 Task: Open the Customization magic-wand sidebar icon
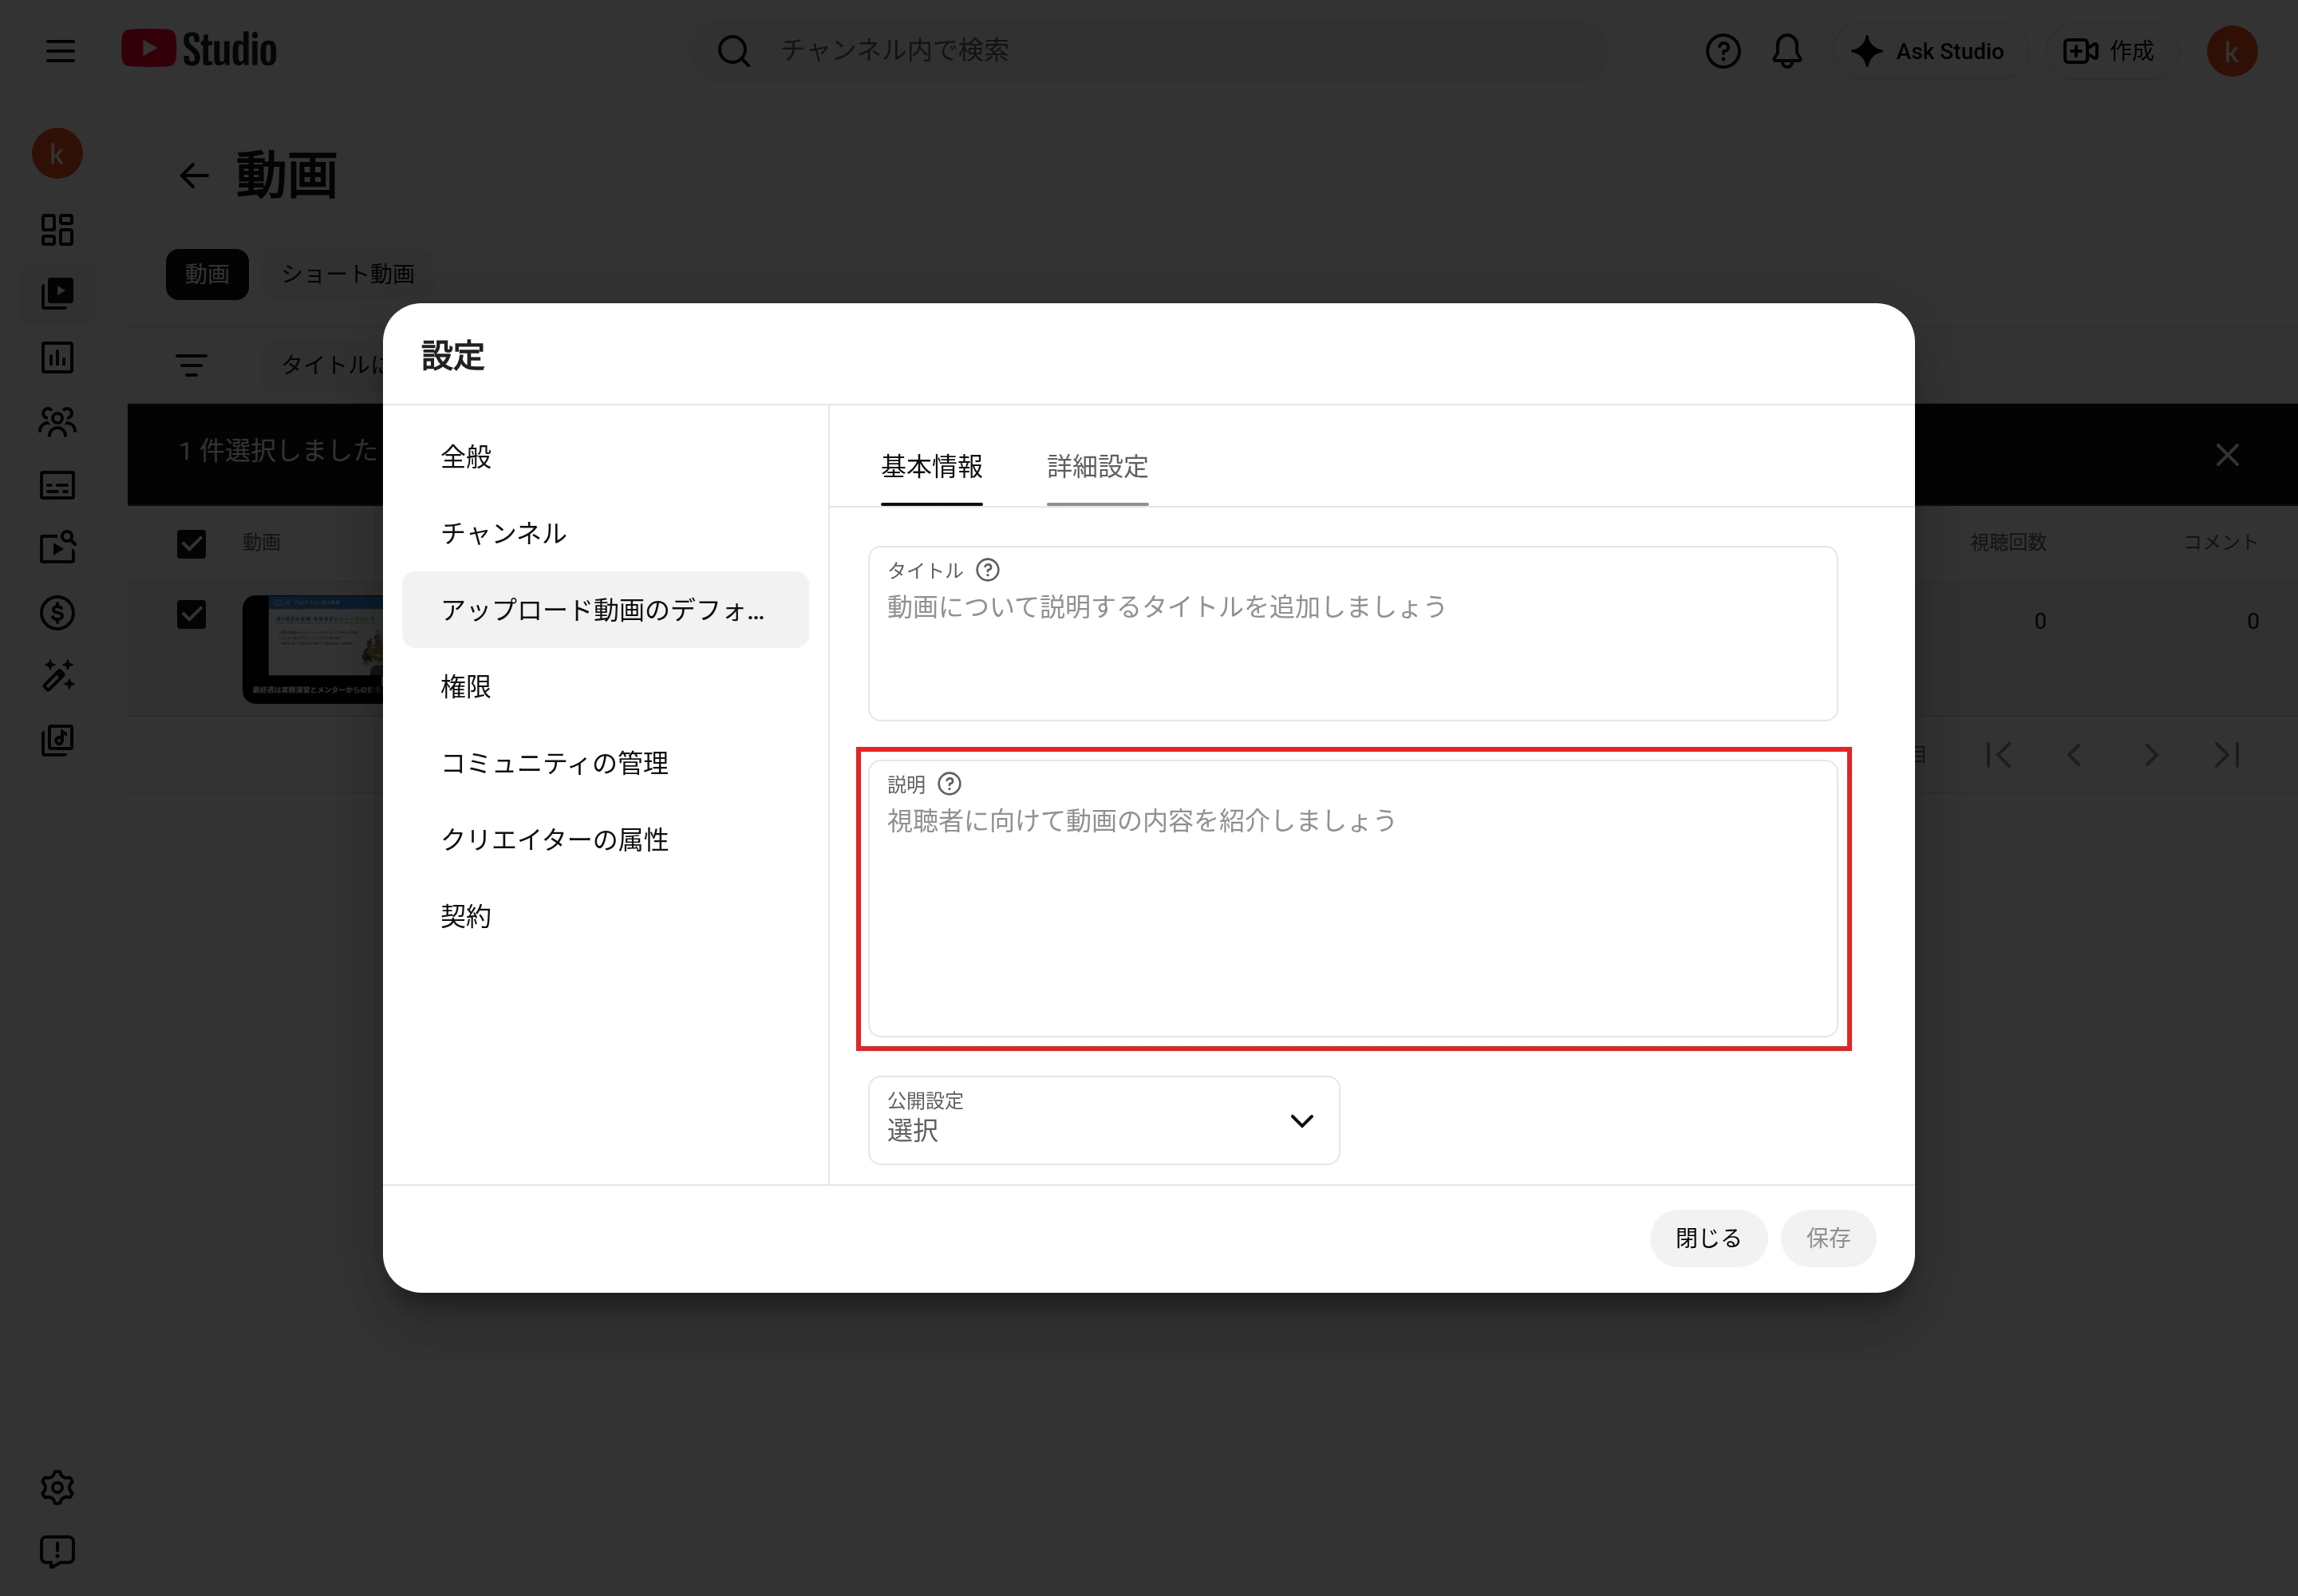click(x=57, y=676)
